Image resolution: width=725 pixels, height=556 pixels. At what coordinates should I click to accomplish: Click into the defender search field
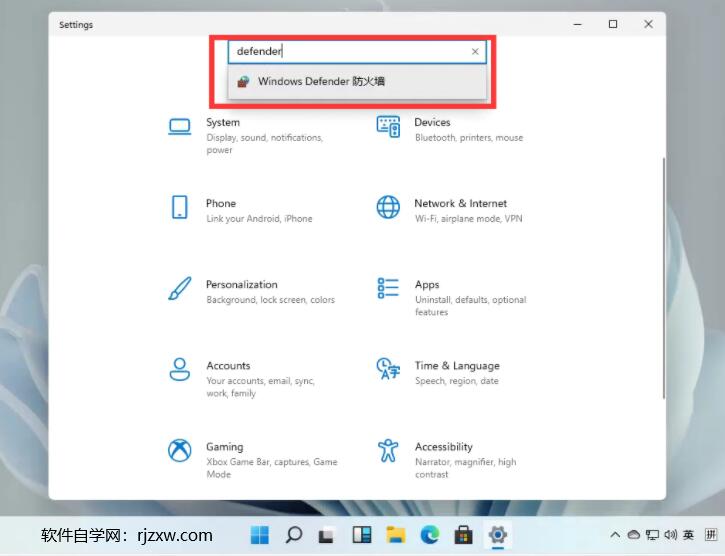click(x=357, y=51)
